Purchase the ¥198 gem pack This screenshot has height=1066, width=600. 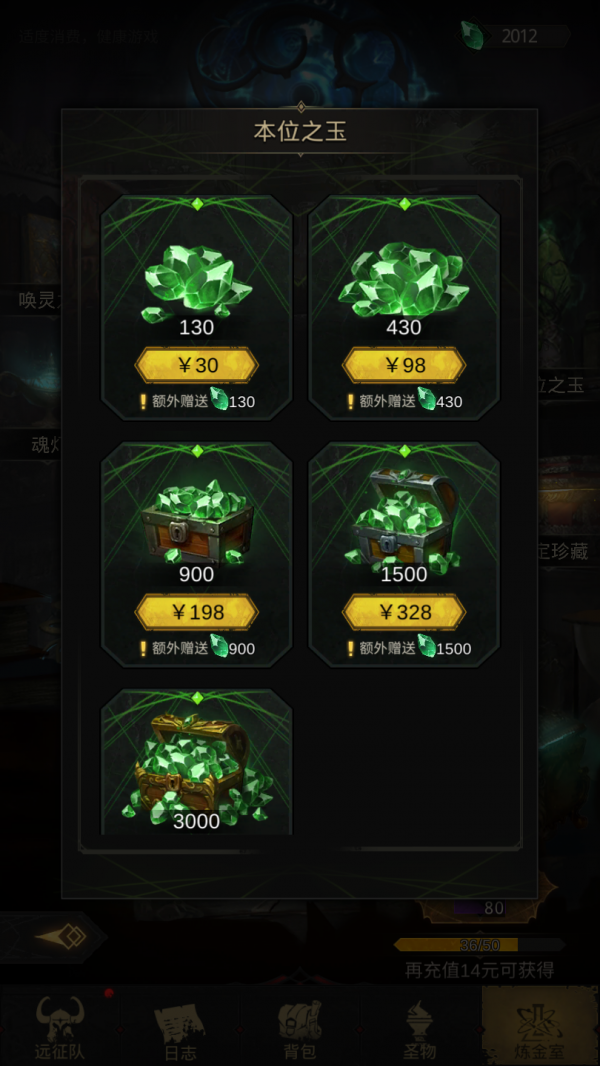click(196, 613)
